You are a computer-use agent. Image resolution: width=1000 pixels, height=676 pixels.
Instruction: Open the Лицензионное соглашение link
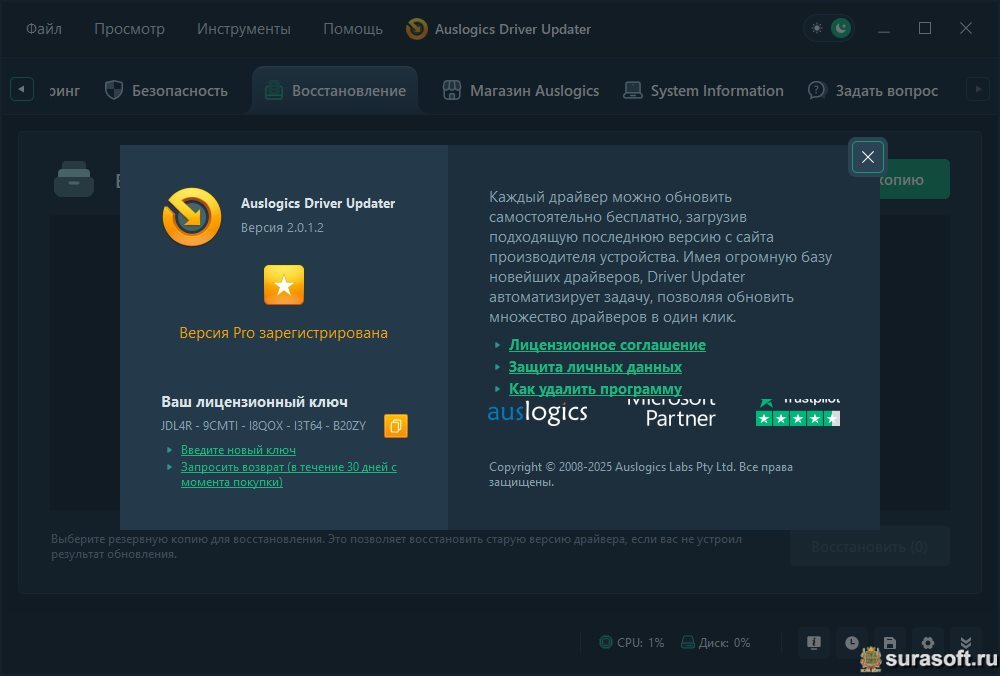click(607, 344)
